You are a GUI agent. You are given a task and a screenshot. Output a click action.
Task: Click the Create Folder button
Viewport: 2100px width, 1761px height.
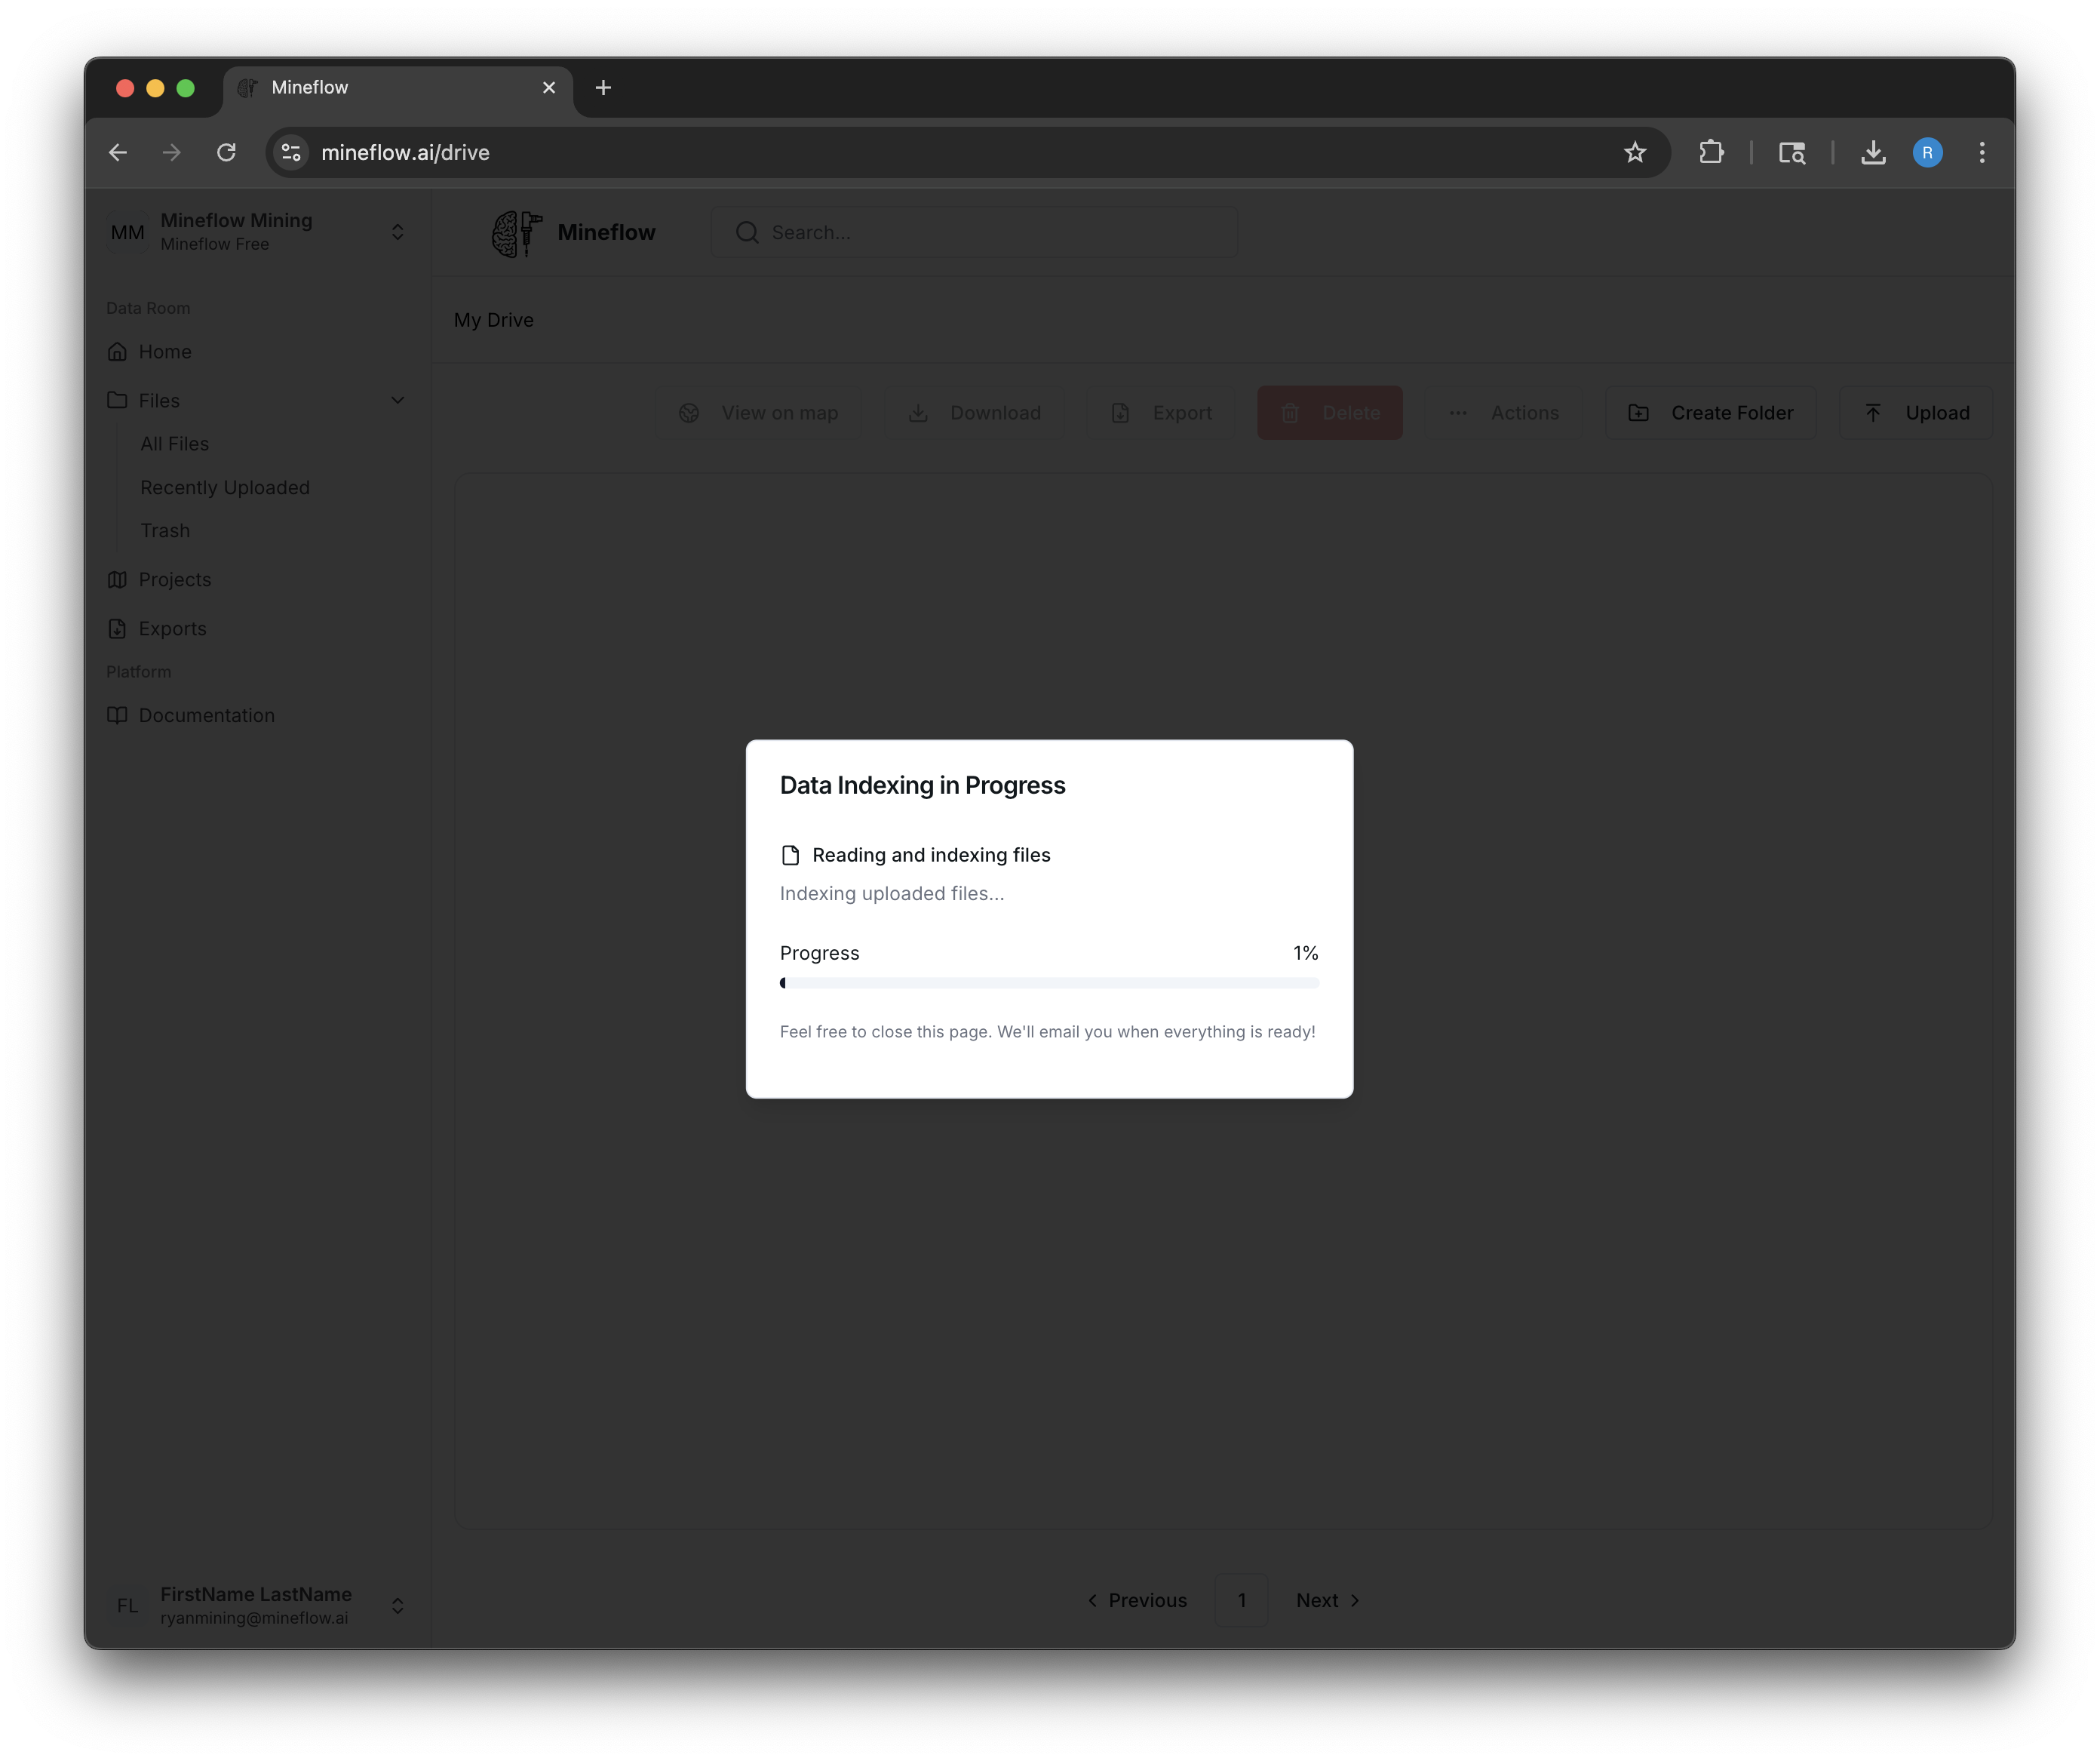[1710, 412]
